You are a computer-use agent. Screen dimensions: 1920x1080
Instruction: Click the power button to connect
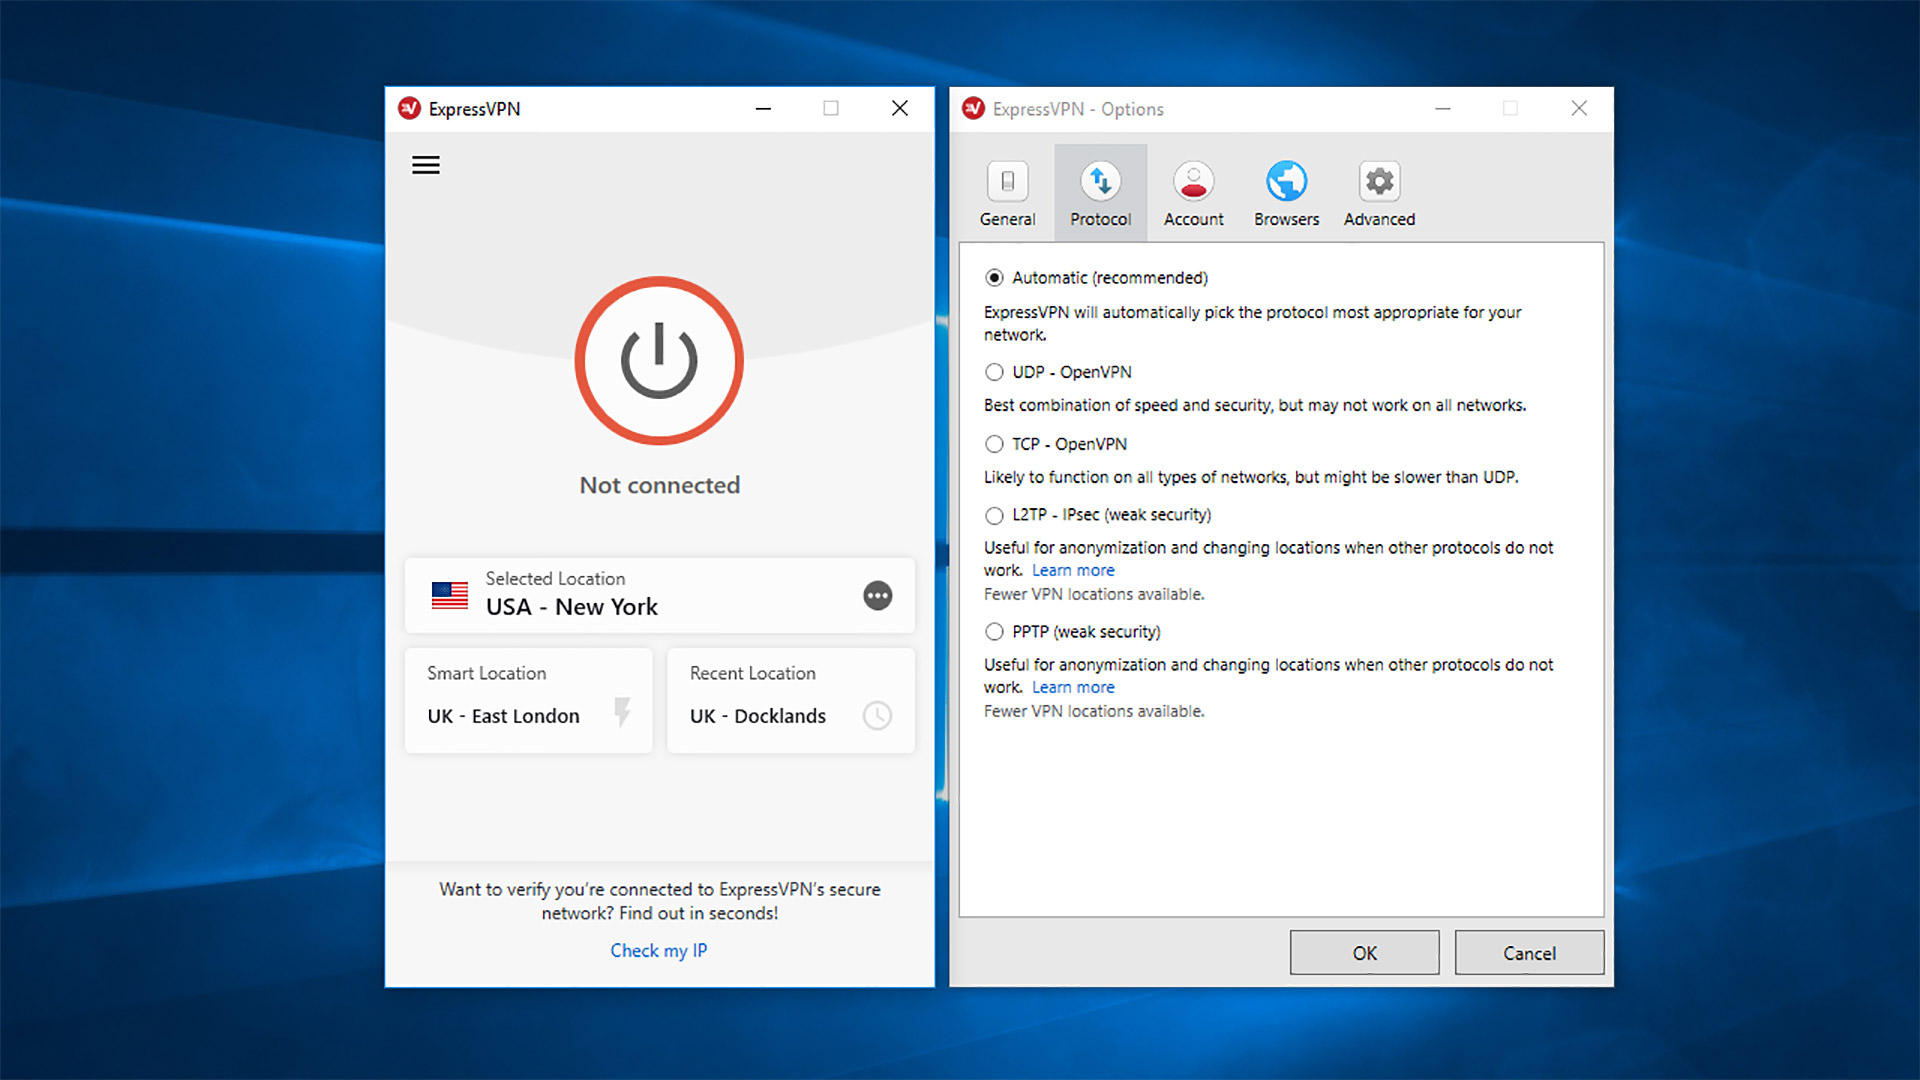[x=659, y=361]
